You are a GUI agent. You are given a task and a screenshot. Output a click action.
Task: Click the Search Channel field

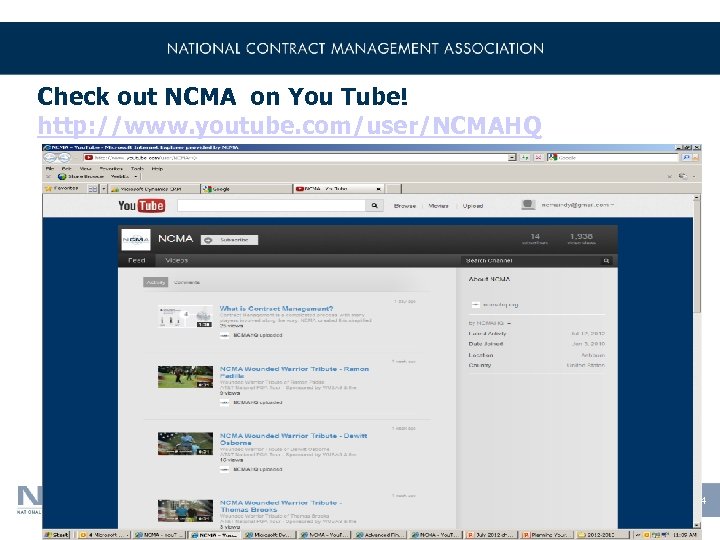(x=532, y=260)
